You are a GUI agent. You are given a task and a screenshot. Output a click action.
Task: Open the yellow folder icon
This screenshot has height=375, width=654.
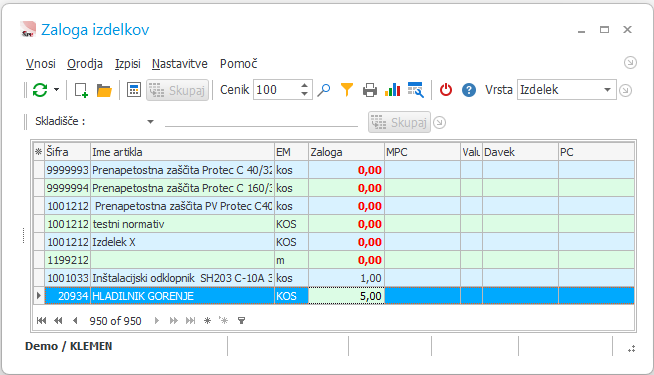pyautogui.click(x=104, y=90)
